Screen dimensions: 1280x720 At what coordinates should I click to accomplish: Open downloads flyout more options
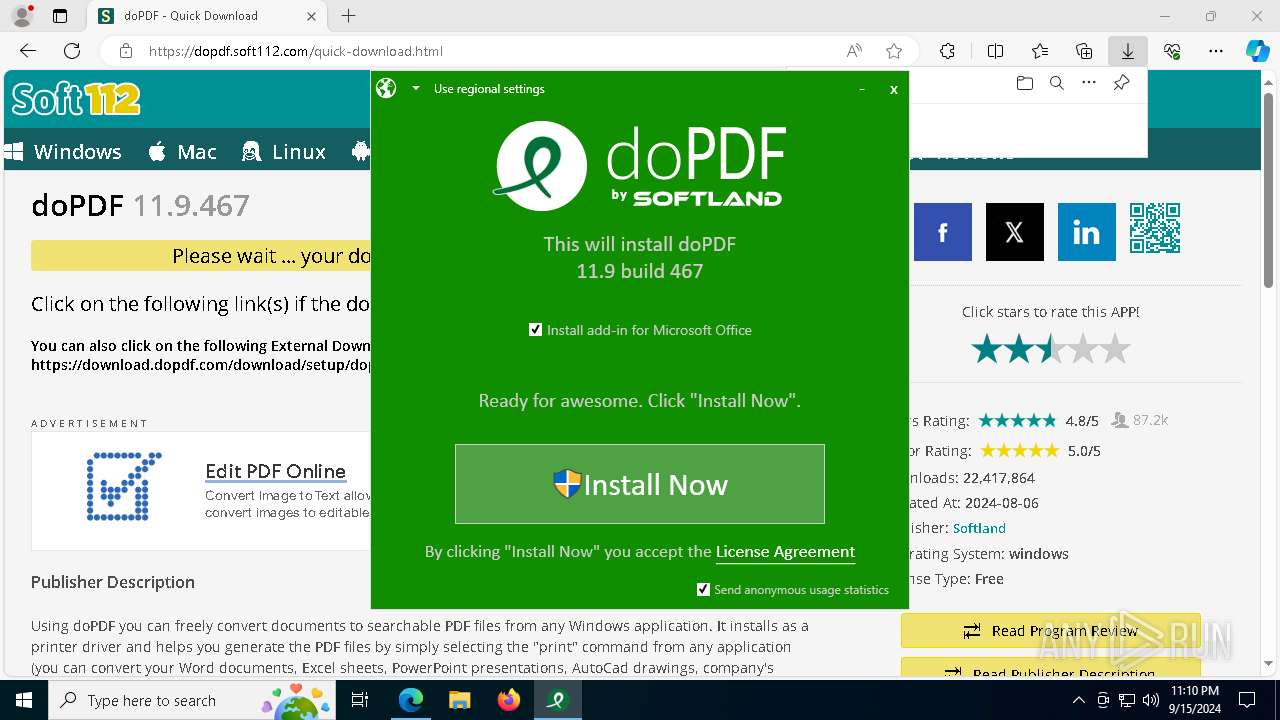[1089, 83]
